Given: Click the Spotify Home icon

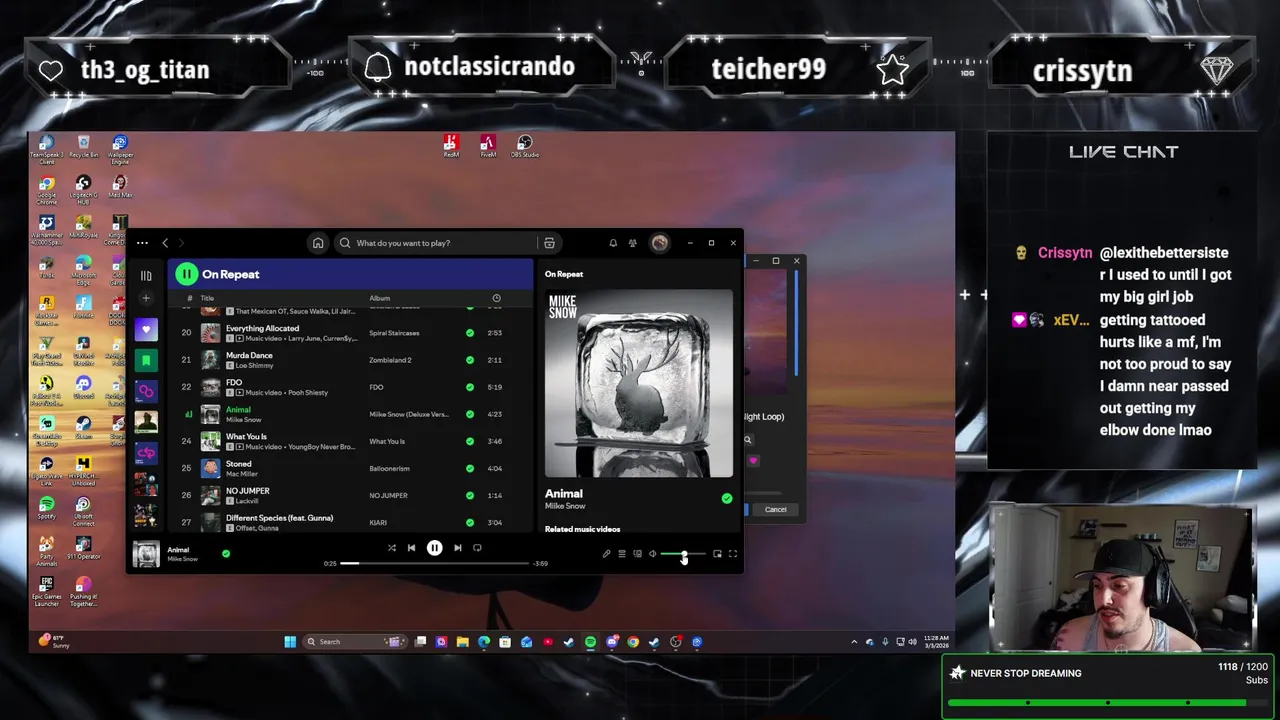Looking at the screenshot, I should [318, 243].
